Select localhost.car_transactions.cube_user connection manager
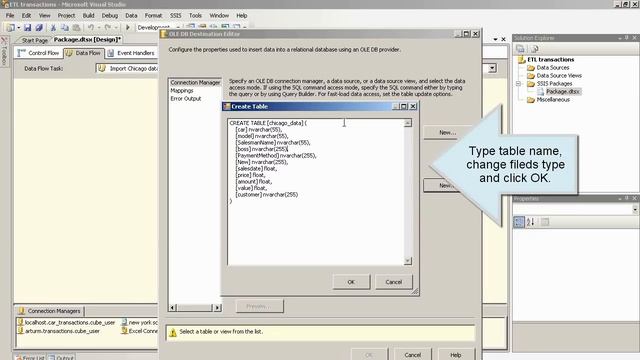 [x=66, y=322]
